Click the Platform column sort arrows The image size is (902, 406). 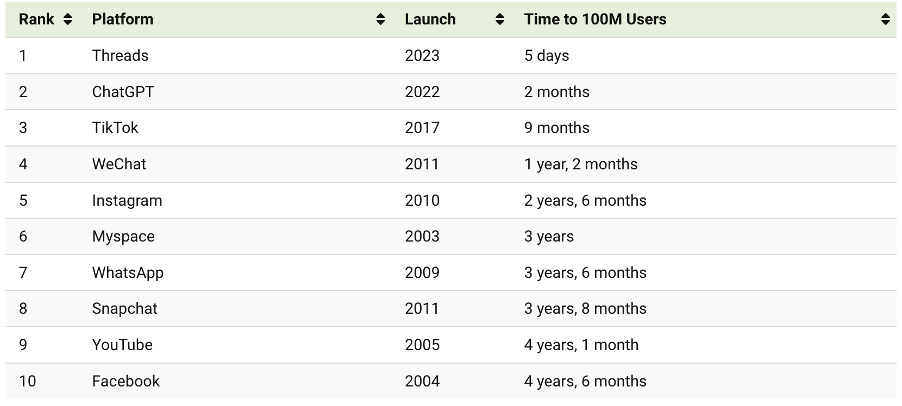point(380,19)
